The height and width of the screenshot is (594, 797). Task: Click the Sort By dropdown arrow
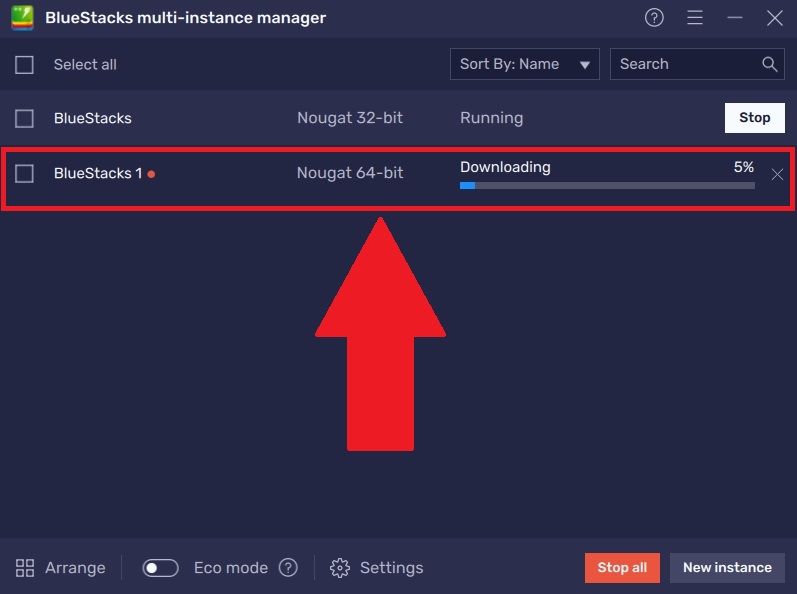585,65
